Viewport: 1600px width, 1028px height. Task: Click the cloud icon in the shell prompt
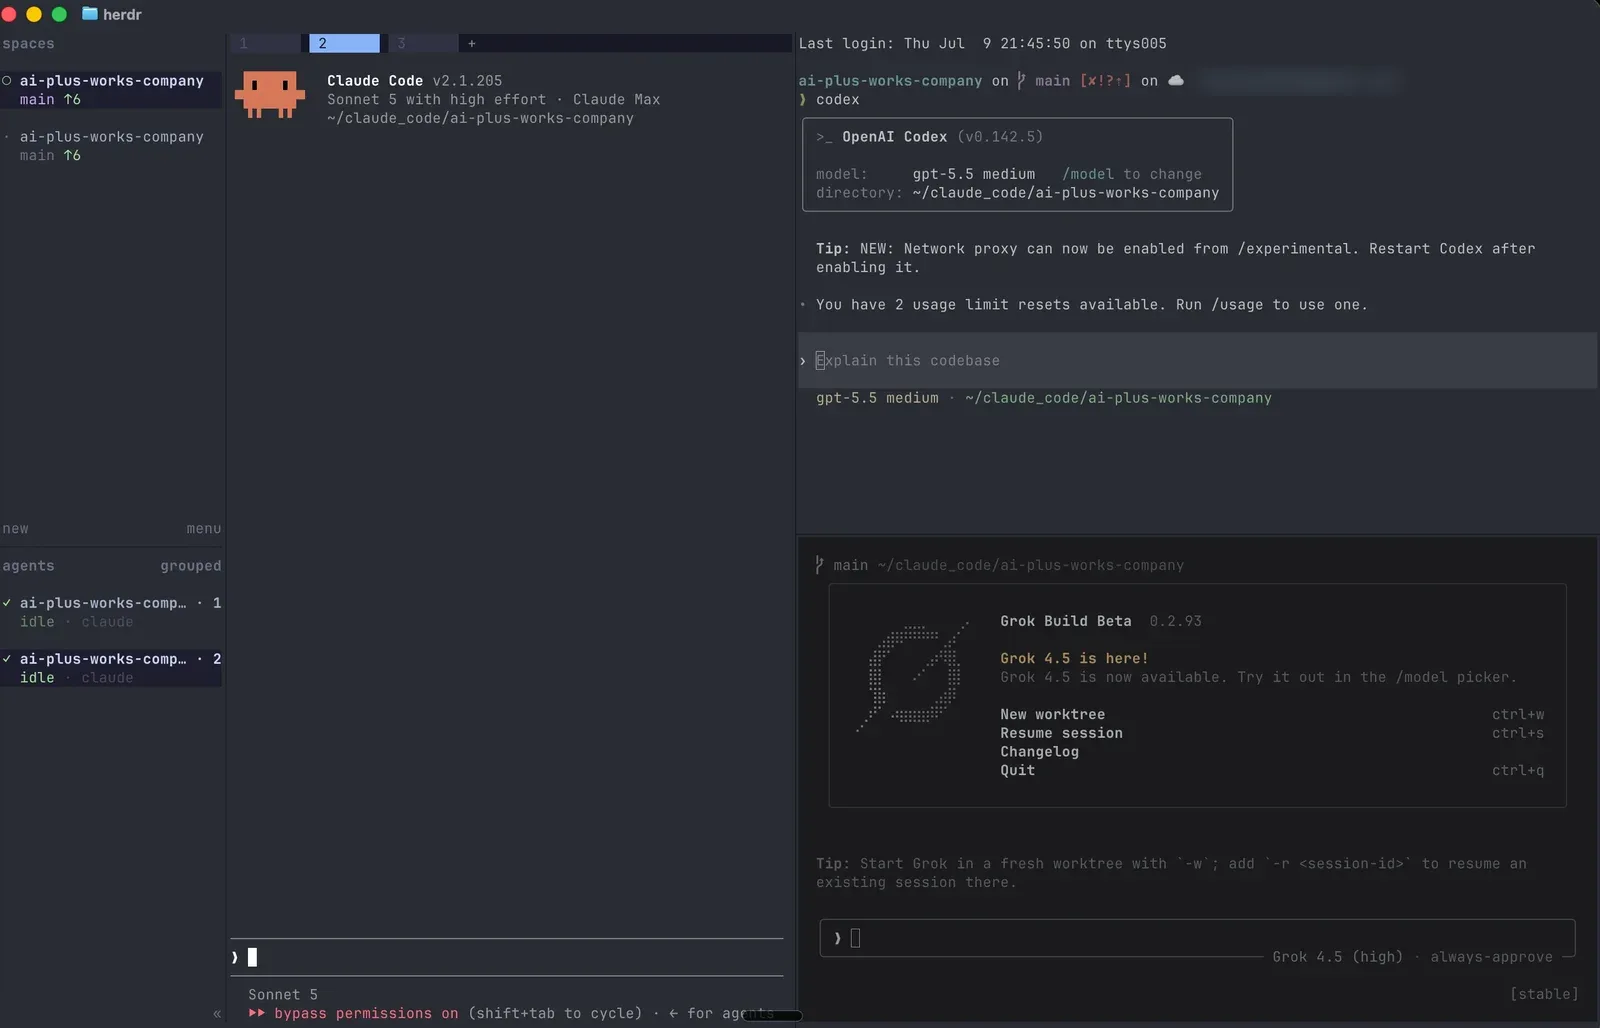tap(1176, 81)
